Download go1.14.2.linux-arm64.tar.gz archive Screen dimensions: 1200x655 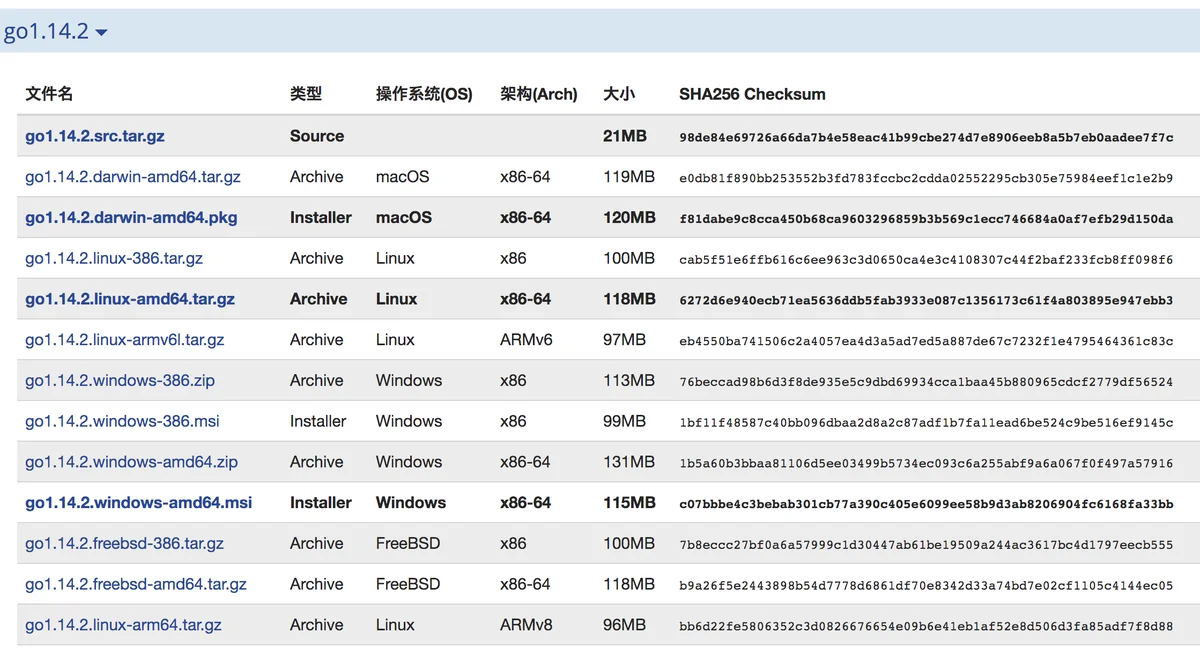point(123,625)
